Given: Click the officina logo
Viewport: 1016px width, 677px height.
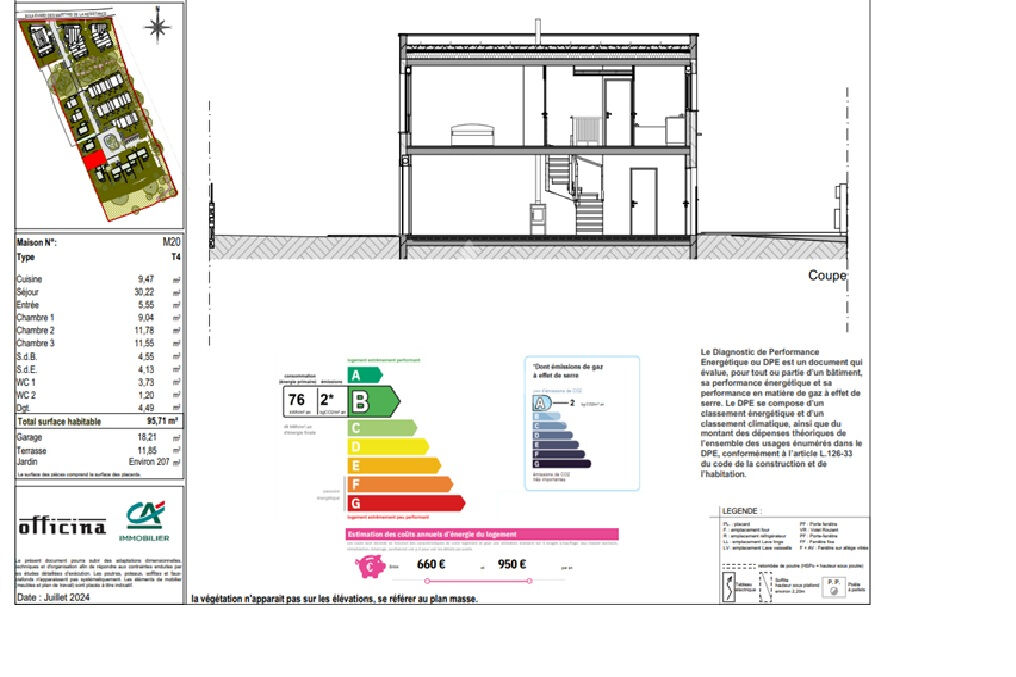Looking at the screenshot, I should tap(62, 526).
